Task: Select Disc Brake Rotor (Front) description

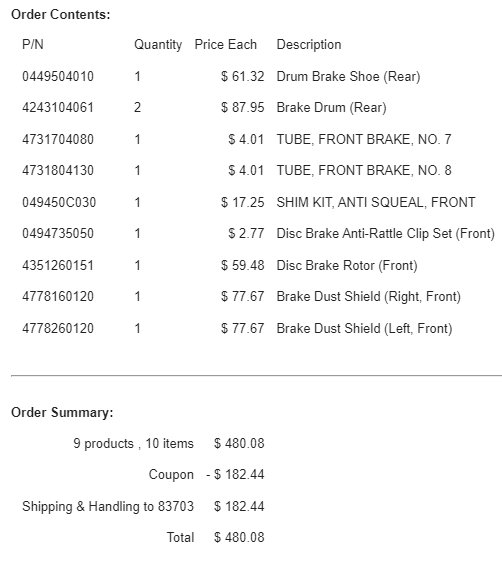Action: pos(347,265)
